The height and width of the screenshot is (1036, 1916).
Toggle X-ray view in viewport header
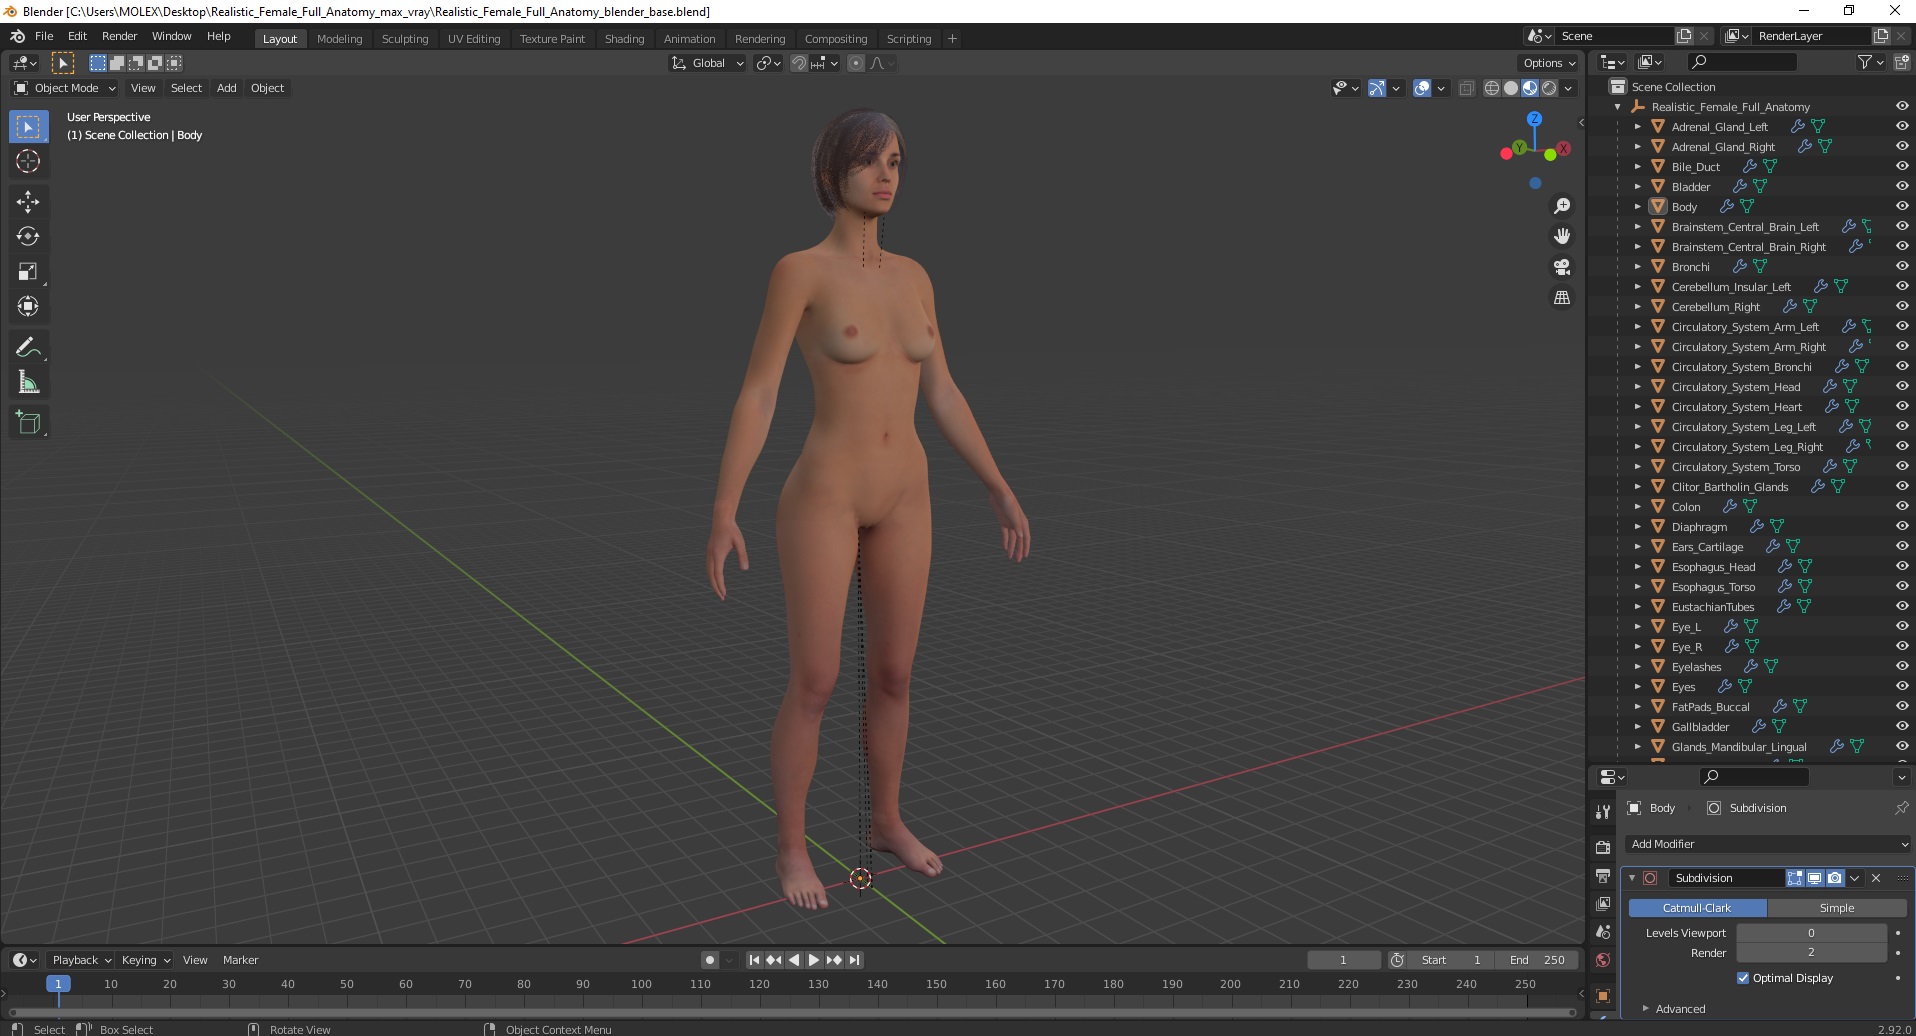point(1466,88)
